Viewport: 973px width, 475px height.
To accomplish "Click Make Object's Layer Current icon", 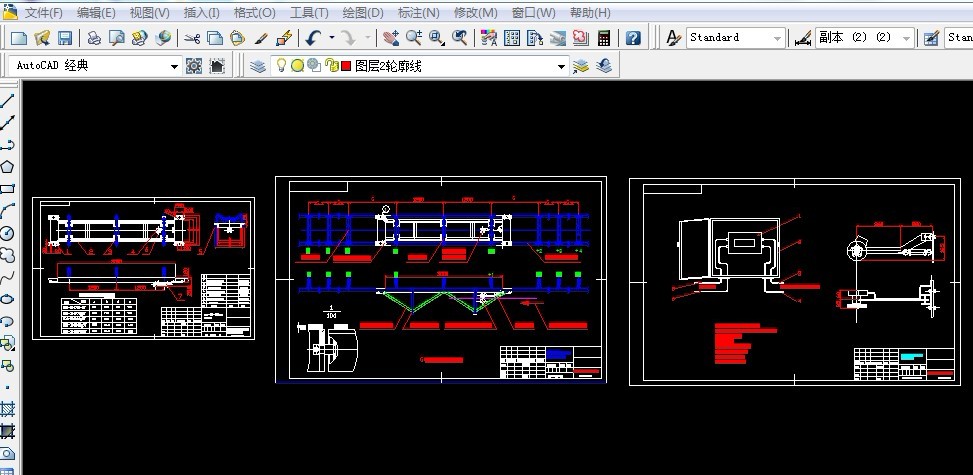I will point(581,66).
